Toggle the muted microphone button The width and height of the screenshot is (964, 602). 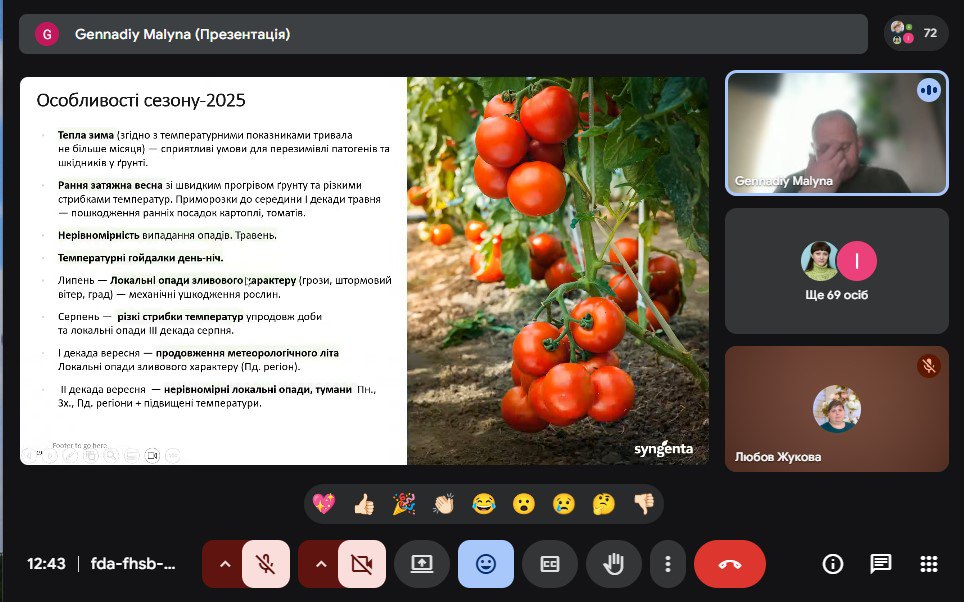pyautogui.click(x=265, y=564)
